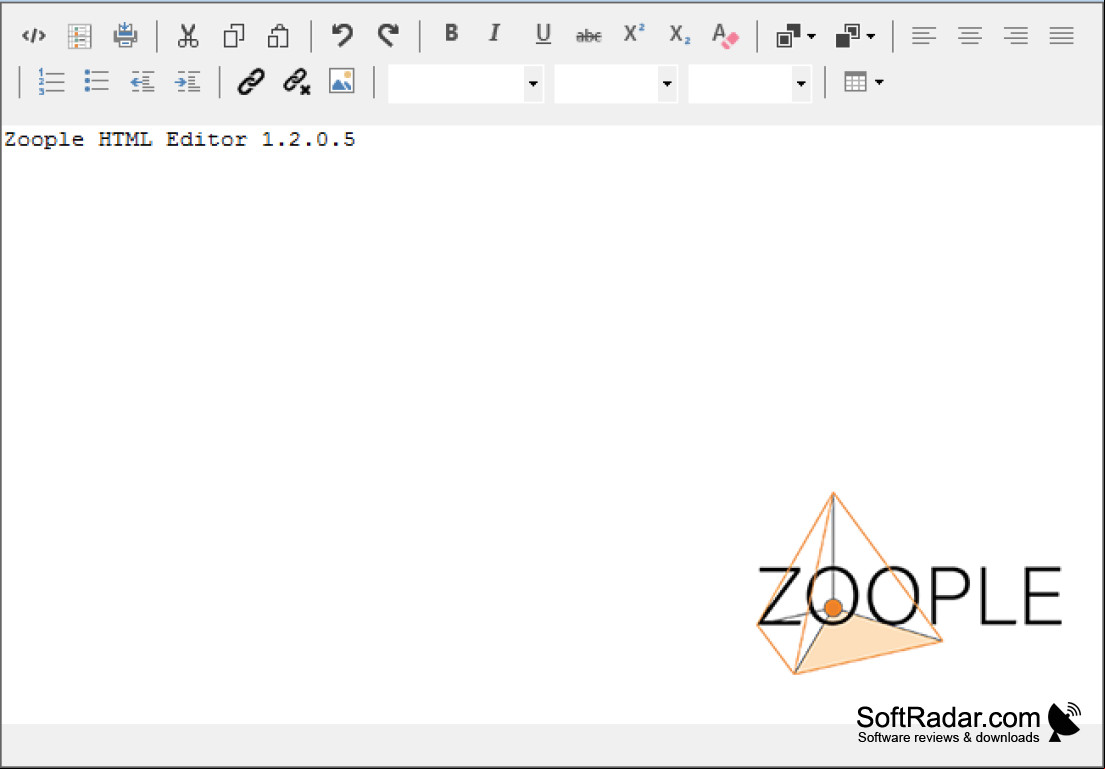The height and width of the screenshot is (769, 1105).
Task: Open the foreground color picker icon
Action: 788,36
